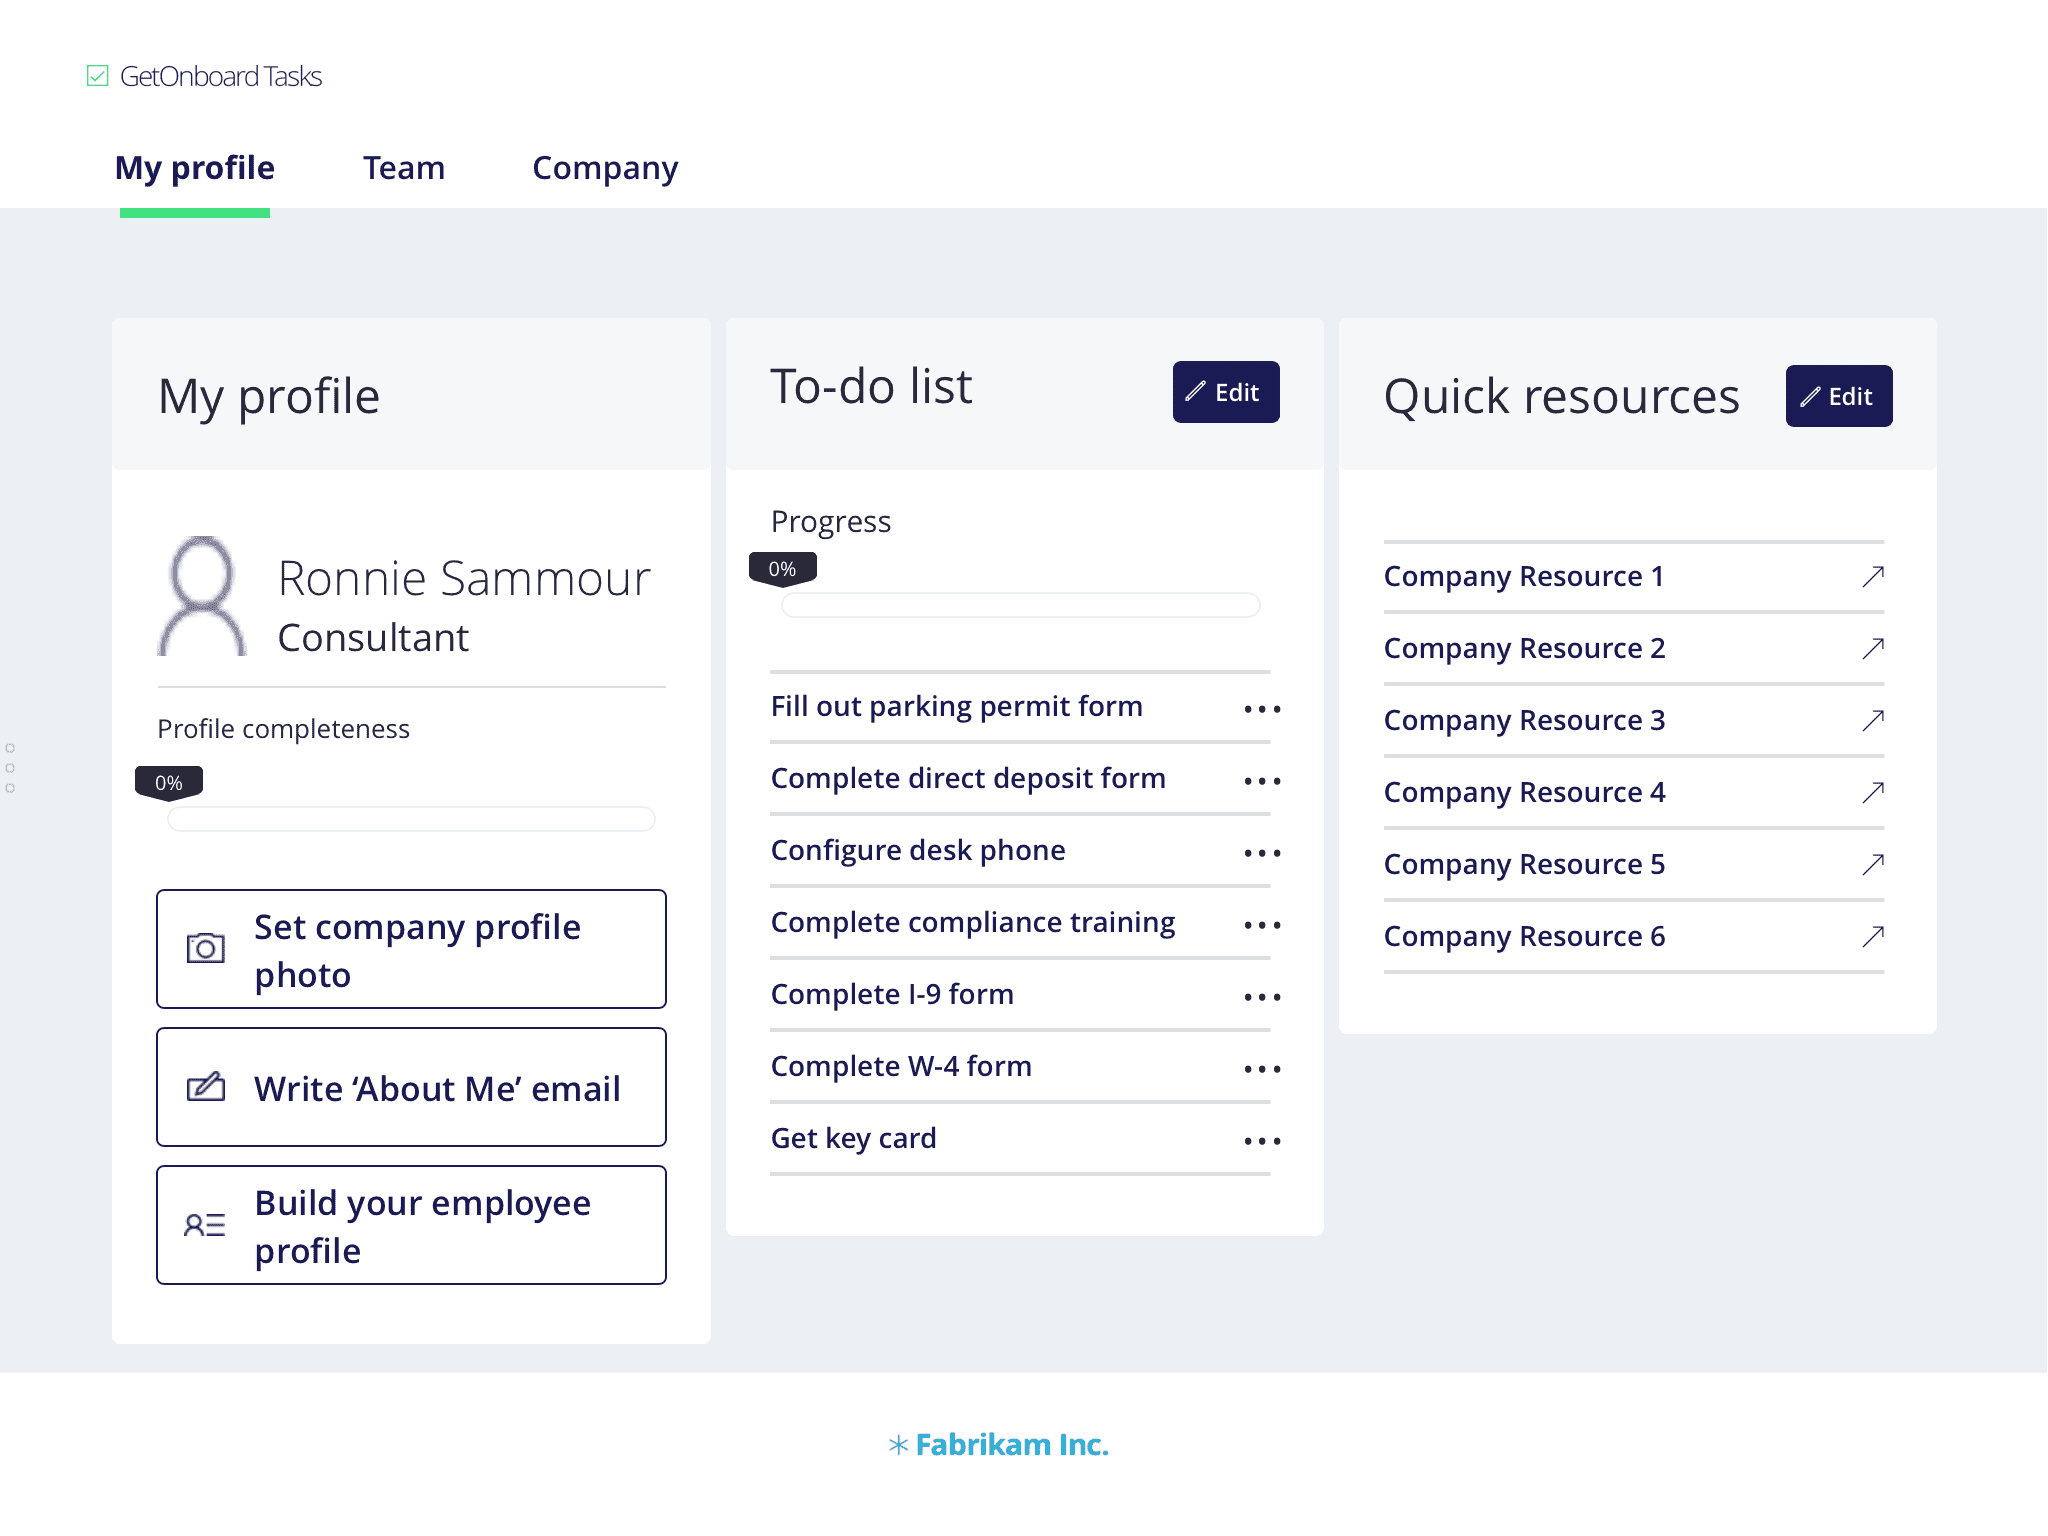Click the To-do list progress bar
Screen dimensions: 2048x1536
pos(1020,604)
